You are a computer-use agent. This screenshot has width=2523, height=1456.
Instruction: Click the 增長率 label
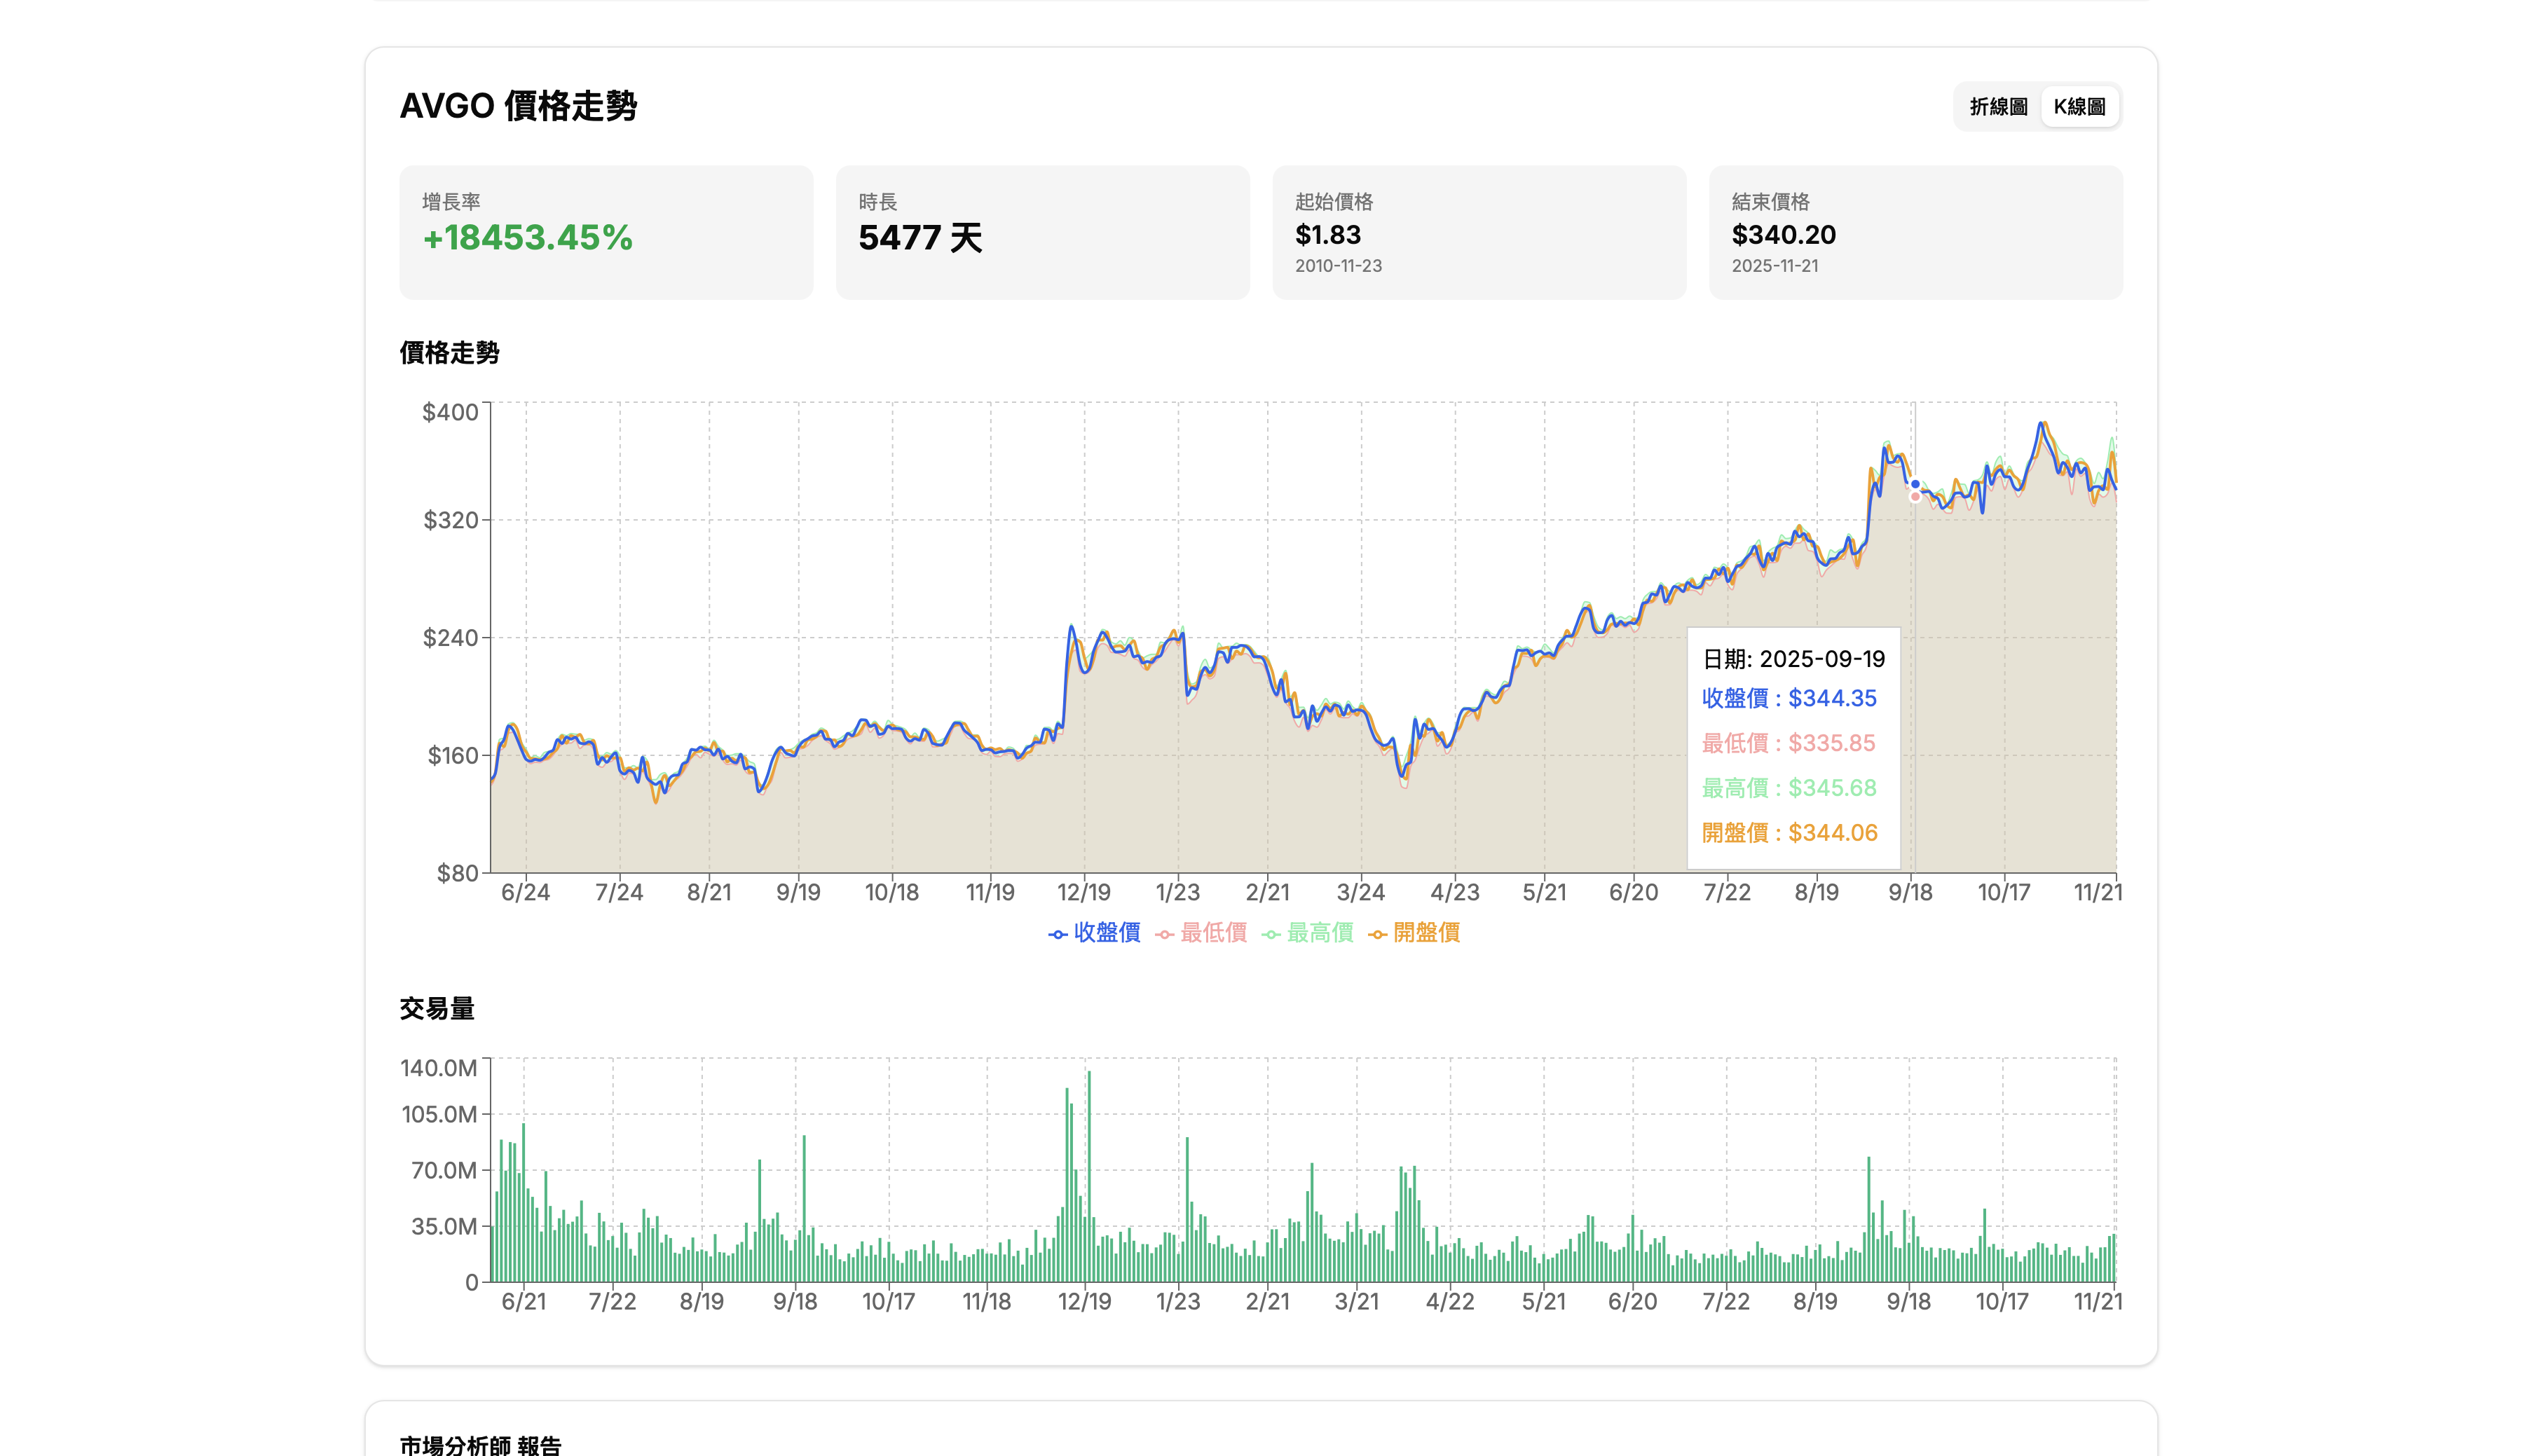tap(451, 202)
